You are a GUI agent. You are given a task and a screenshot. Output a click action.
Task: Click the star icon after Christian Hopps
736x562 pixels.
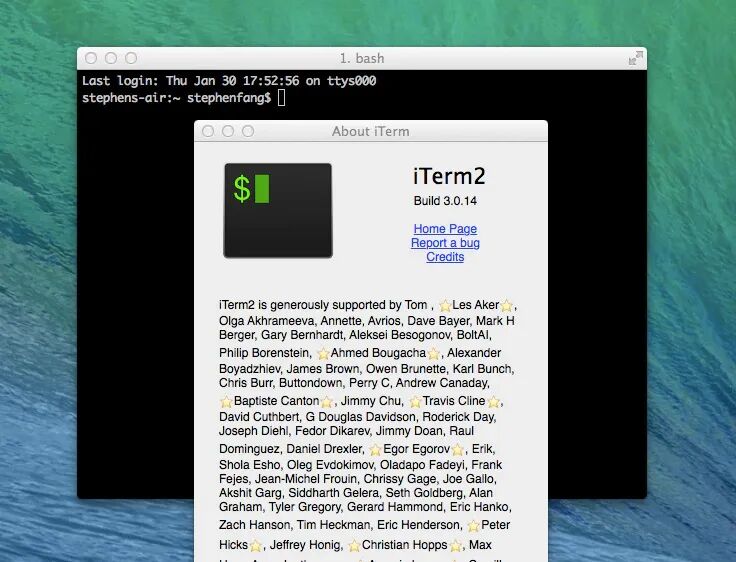[456, 546]
